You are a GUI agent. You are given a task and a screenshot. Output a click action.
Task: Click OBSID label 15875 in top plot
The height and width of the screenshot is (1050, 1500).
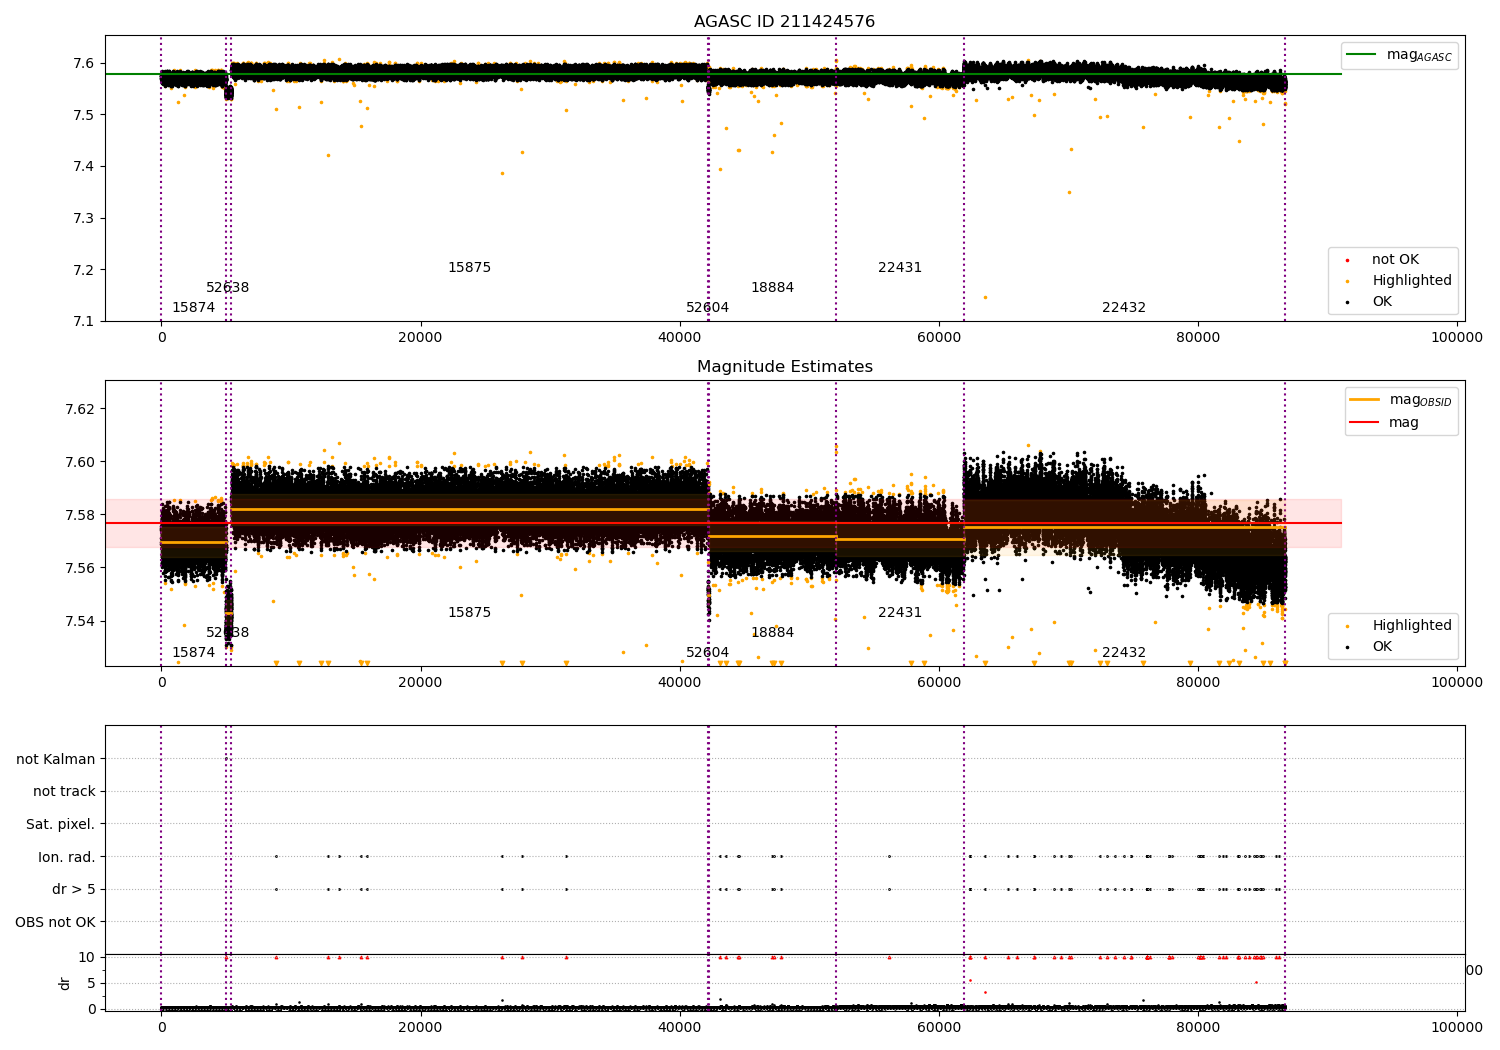click(x=469, y=268)
